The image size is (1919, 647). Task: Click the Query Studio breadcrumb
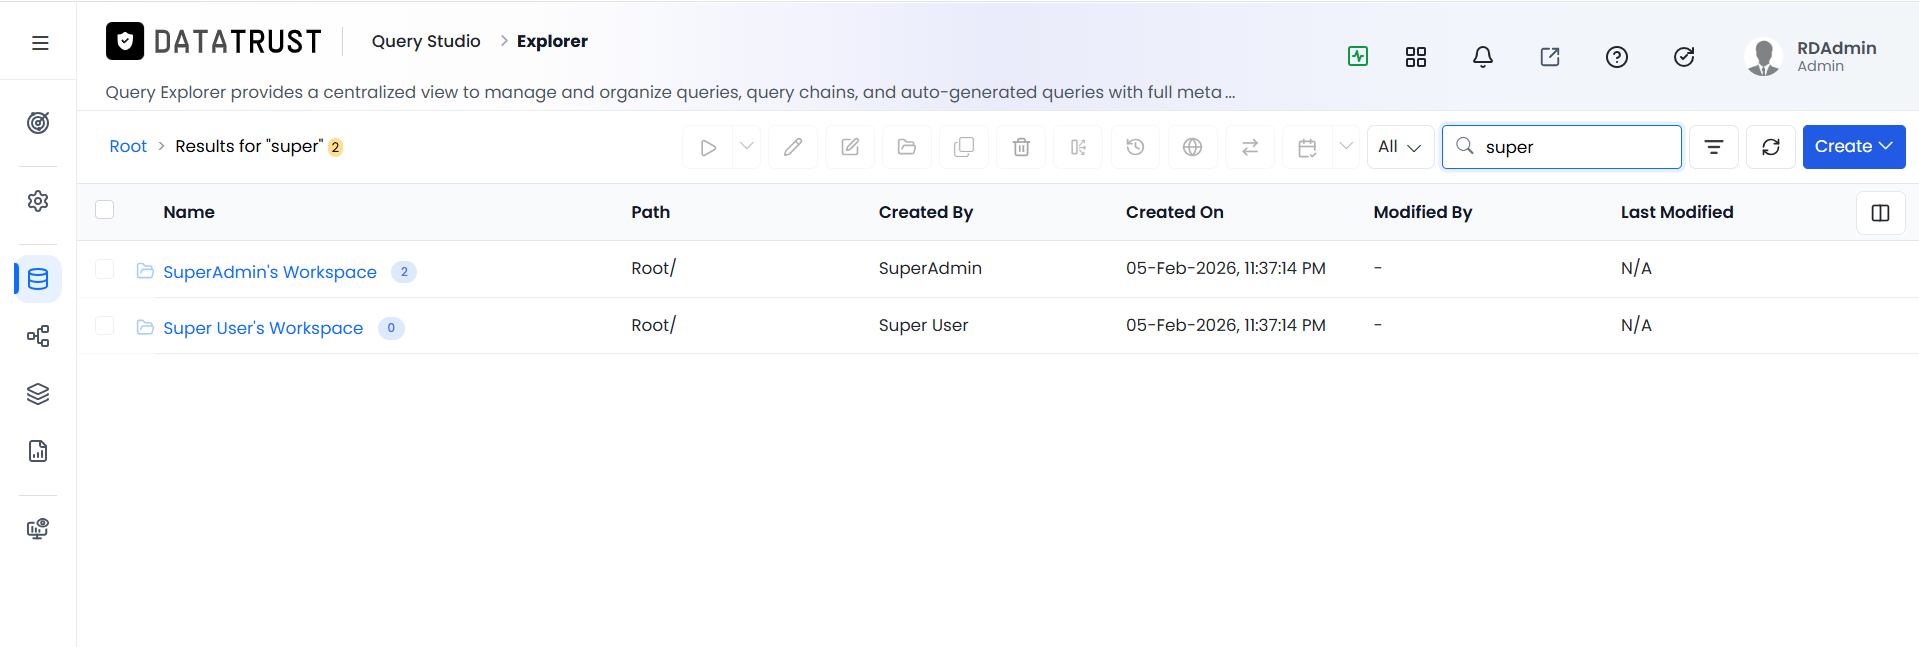point(426,41)
